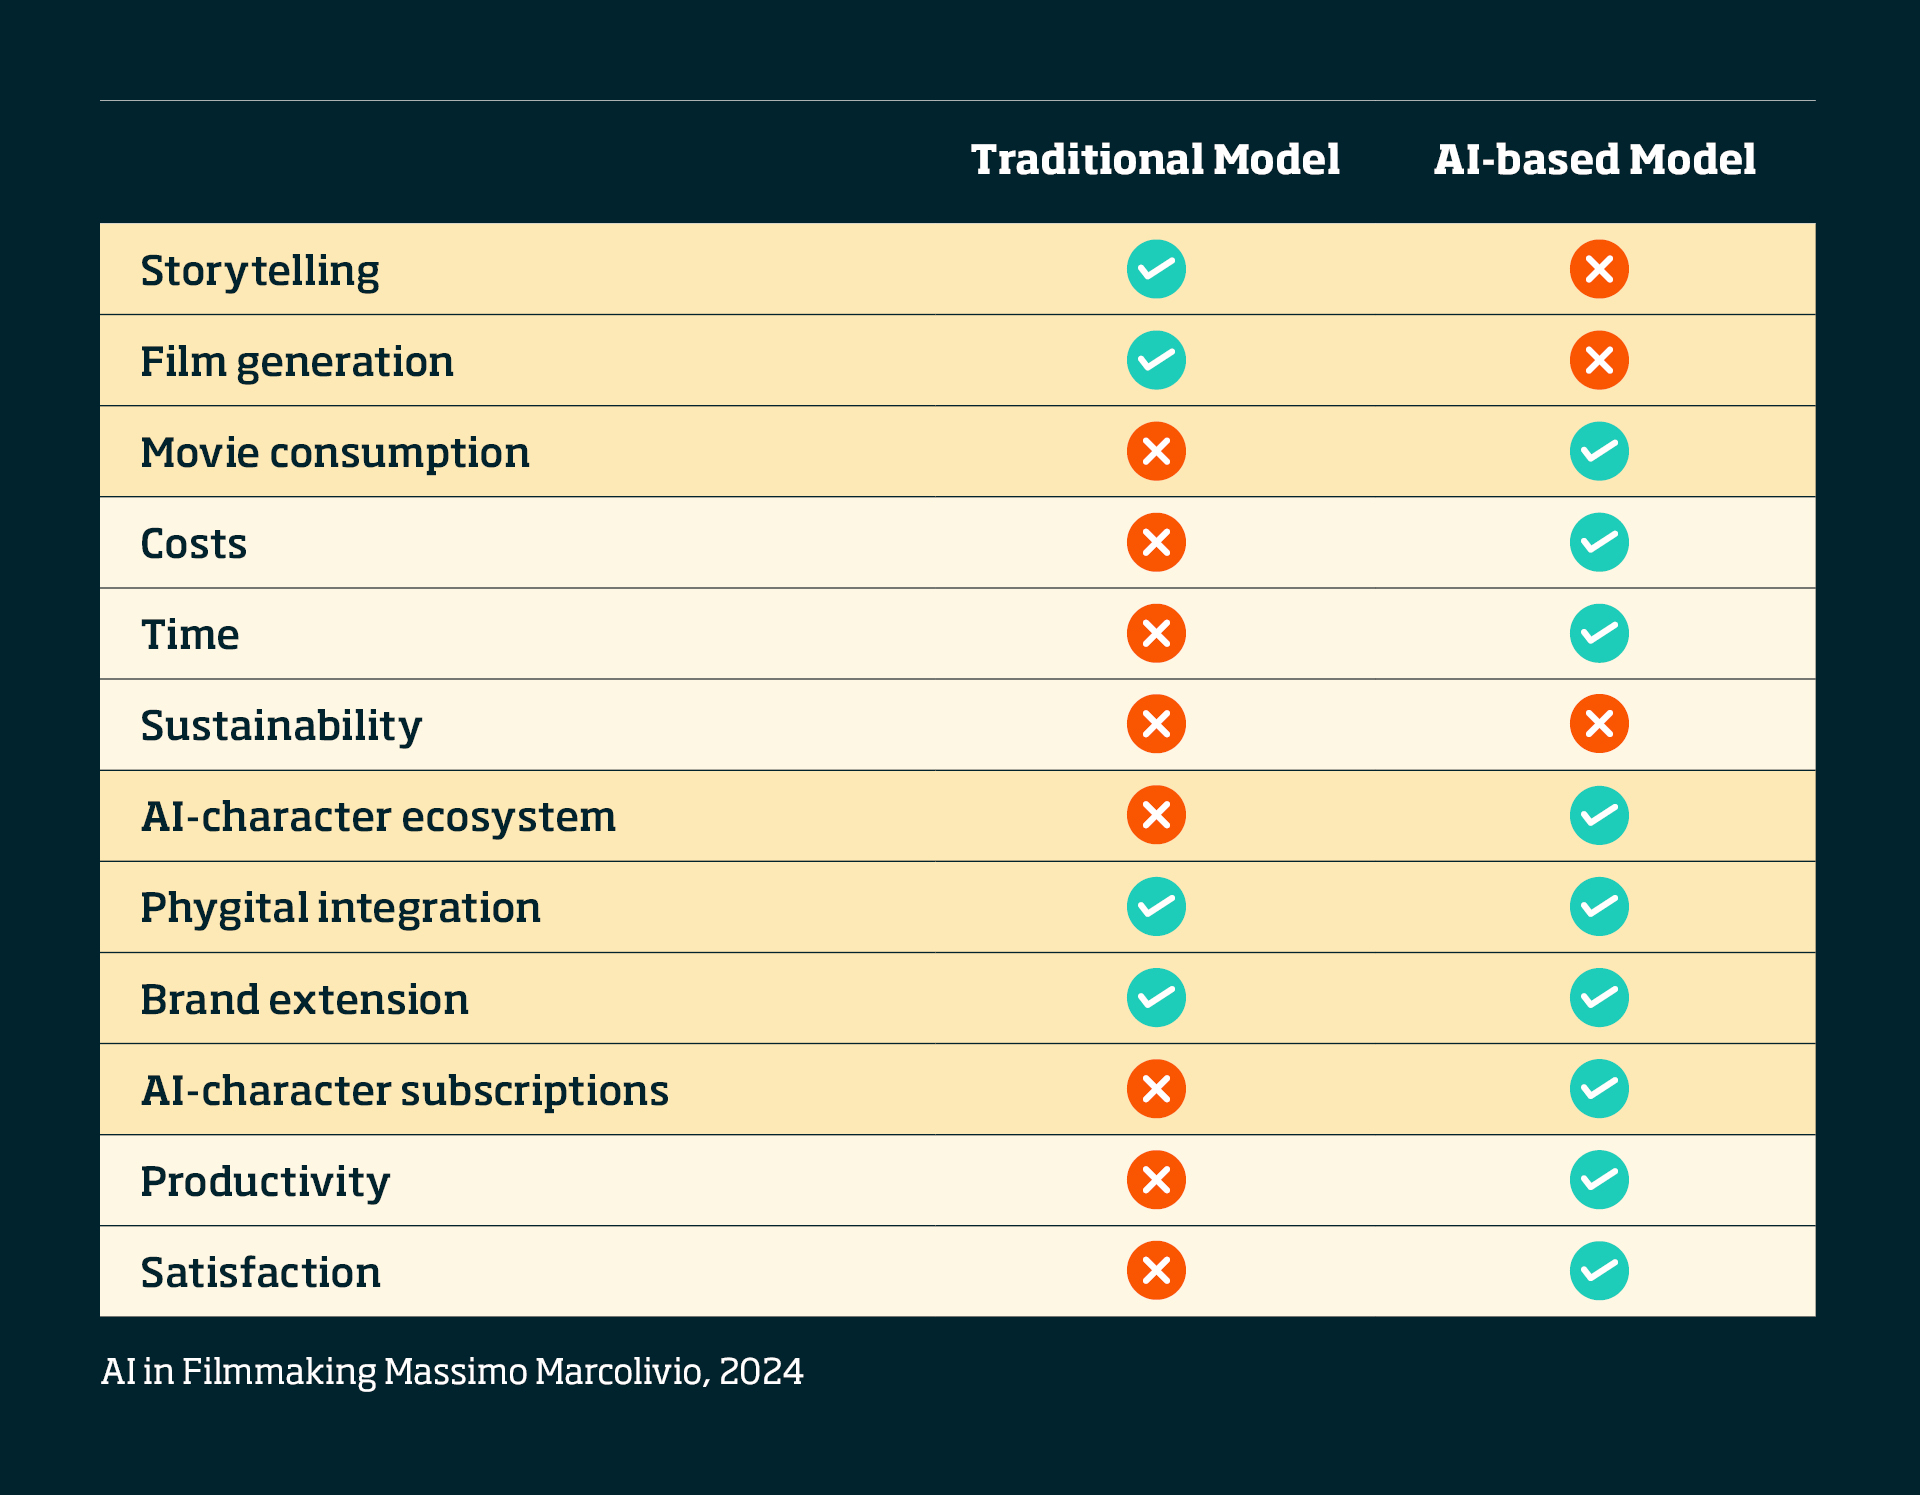Image resolution: width=1920 pixels, height=1495 pixels.
Task: Click the Storytelling checkmark under Traditional Model
Action: [x=1156, y=269]
